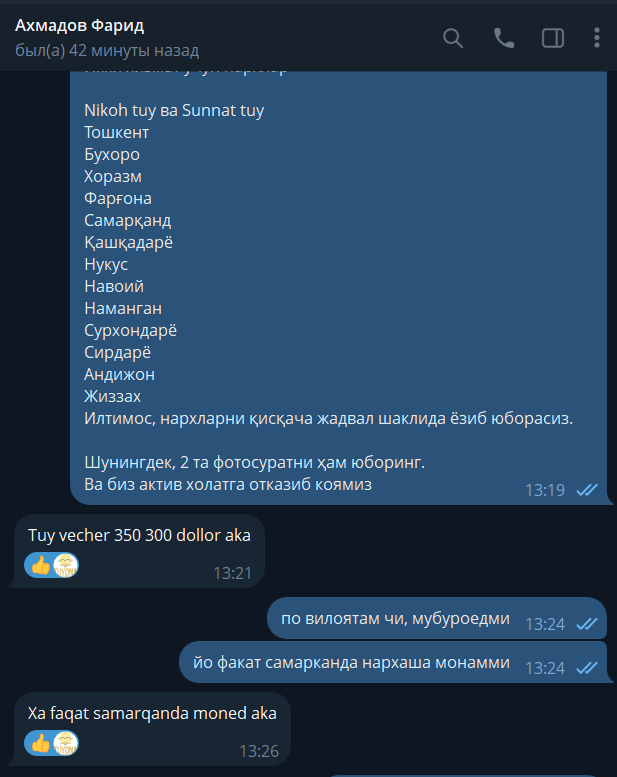The height and width of the screenshot is (777, 617).
Task: Click double checkmarks on 'по вилоятам' message
Action: pyautogui.click(x=587, y=624)
